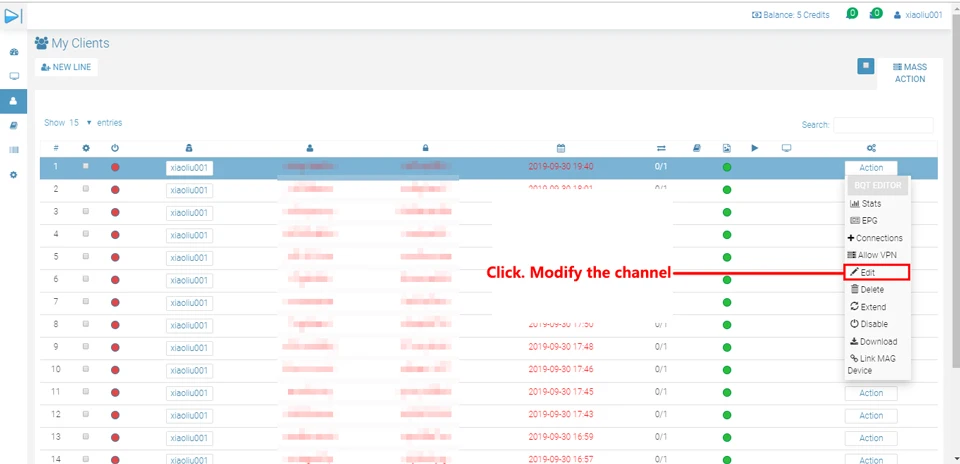Click the calendar column header icon
Screen dimensions: 960x464
(560, 148)
